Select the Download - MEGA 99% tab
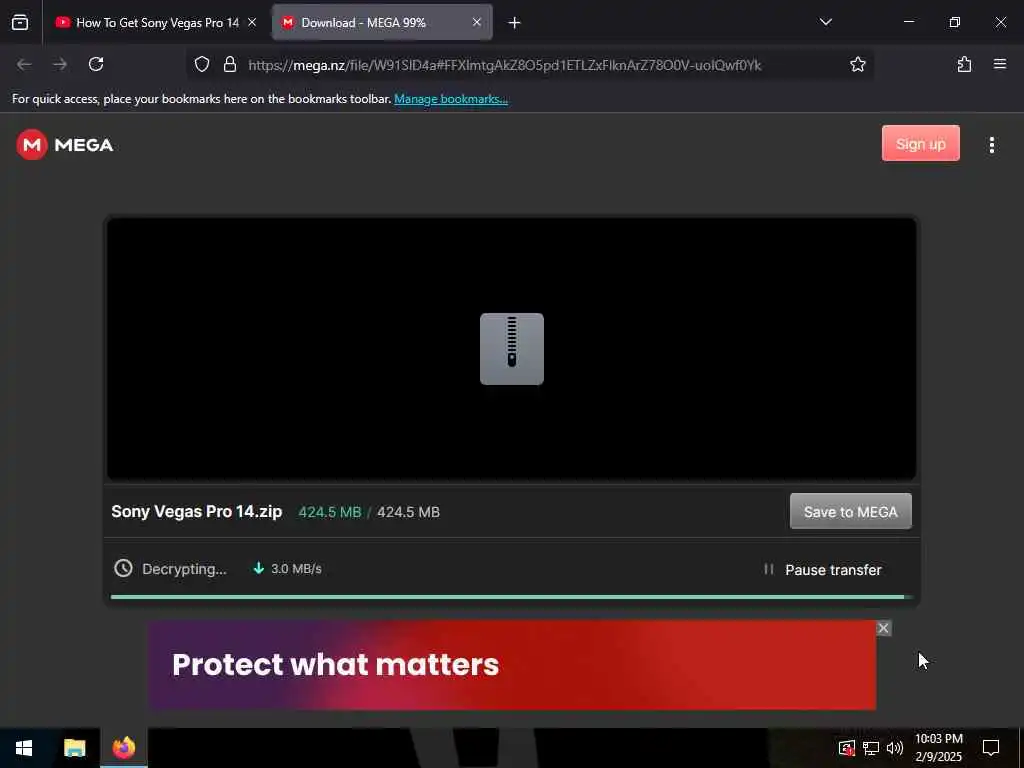This screenshot has height=768, width=1024. click(382, 22)
